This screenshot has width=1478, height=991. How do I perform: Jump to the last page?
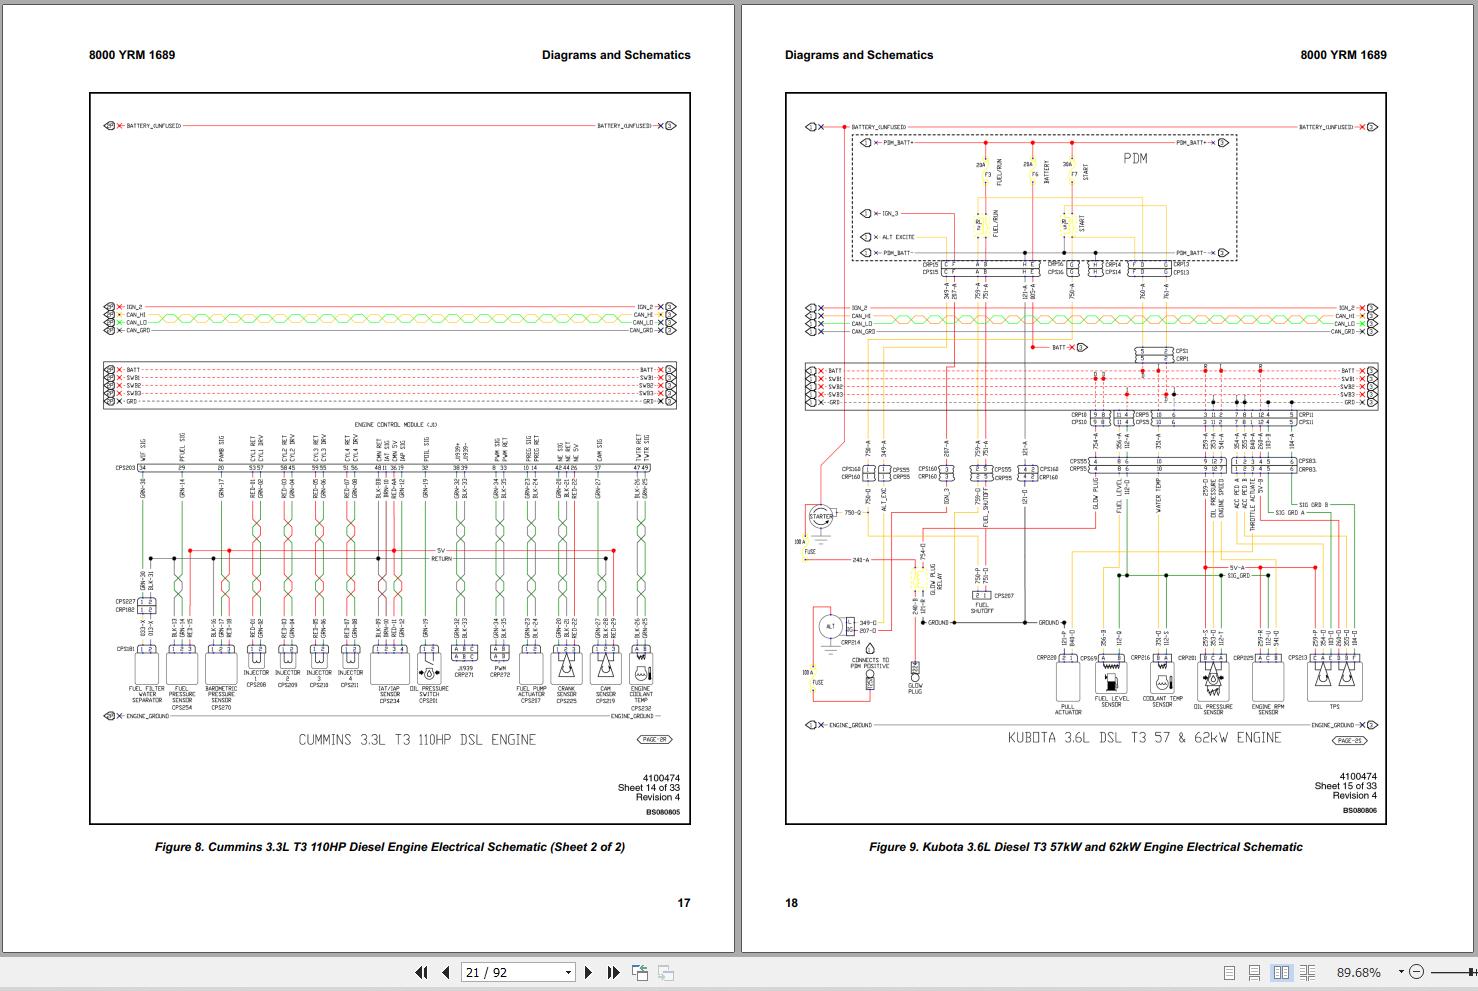(613, 972)
